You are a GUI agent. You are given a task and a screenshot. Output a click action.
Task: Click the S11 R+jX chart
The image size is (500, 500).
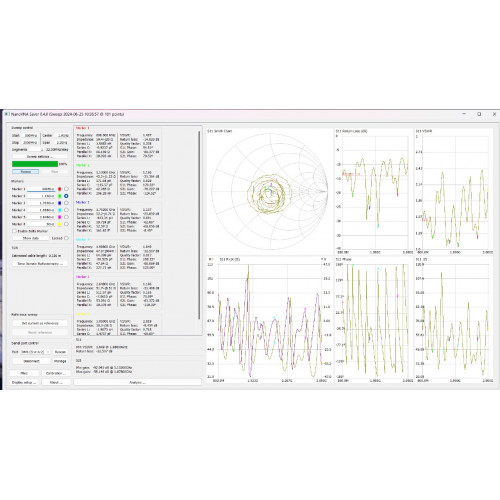(269, 320)
